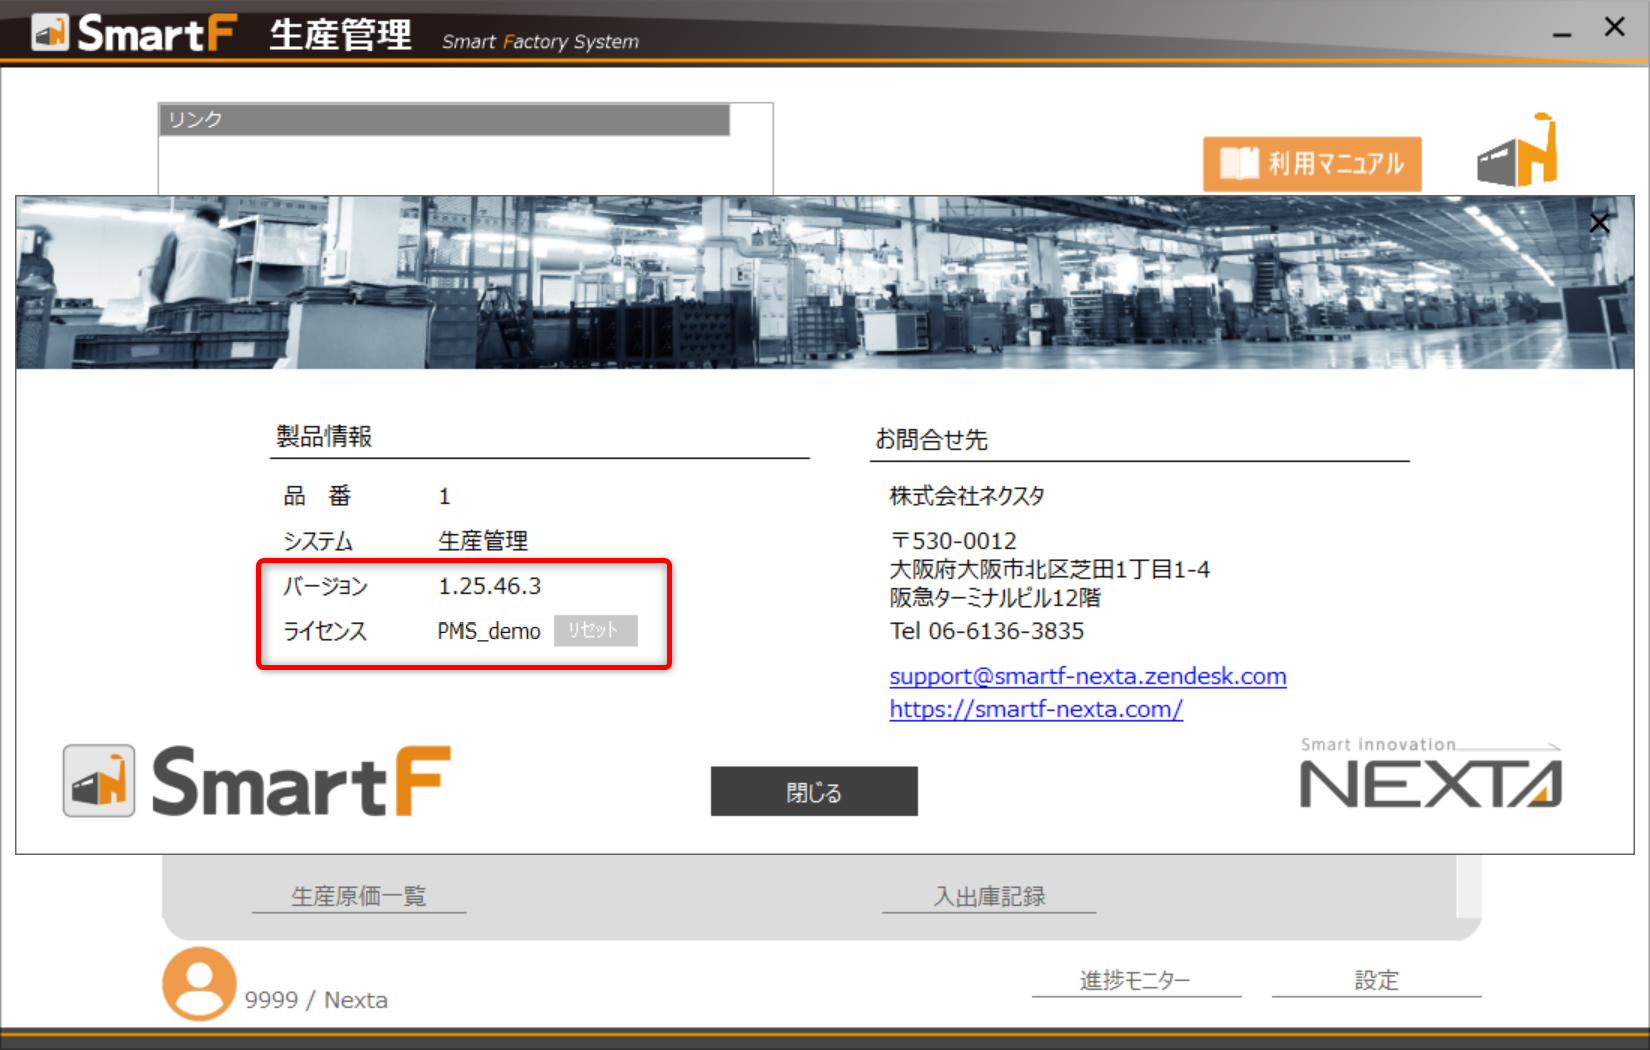Open 入出庫記録 from the menu
The height and width of the screenshot is (1050, 1650).
coord(988,897)
